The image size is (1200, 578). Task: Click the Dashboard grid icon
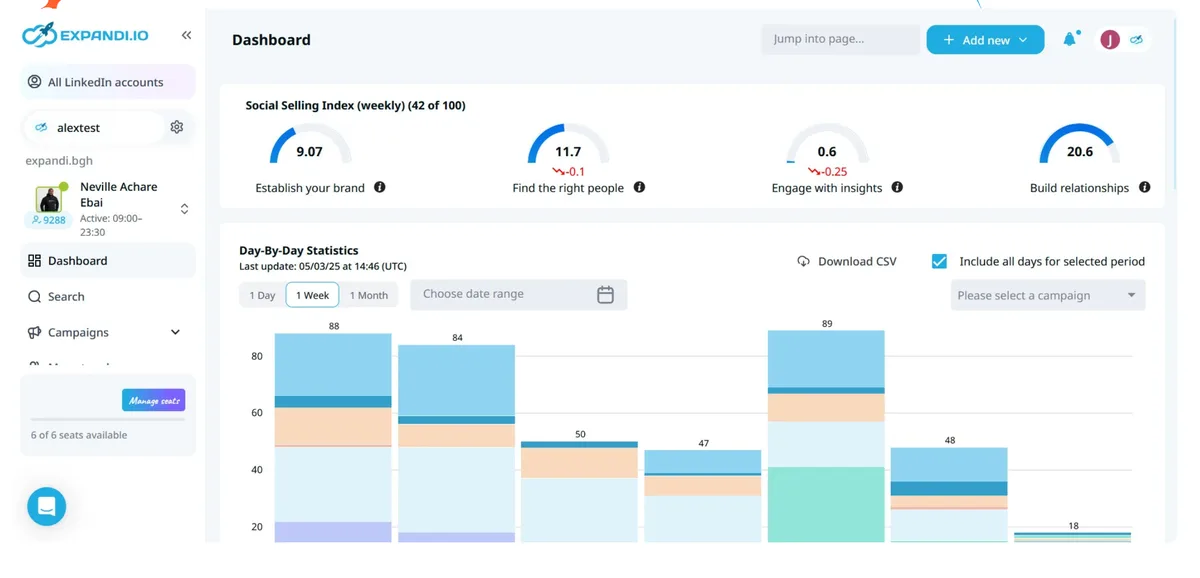[x=34, y=261]
